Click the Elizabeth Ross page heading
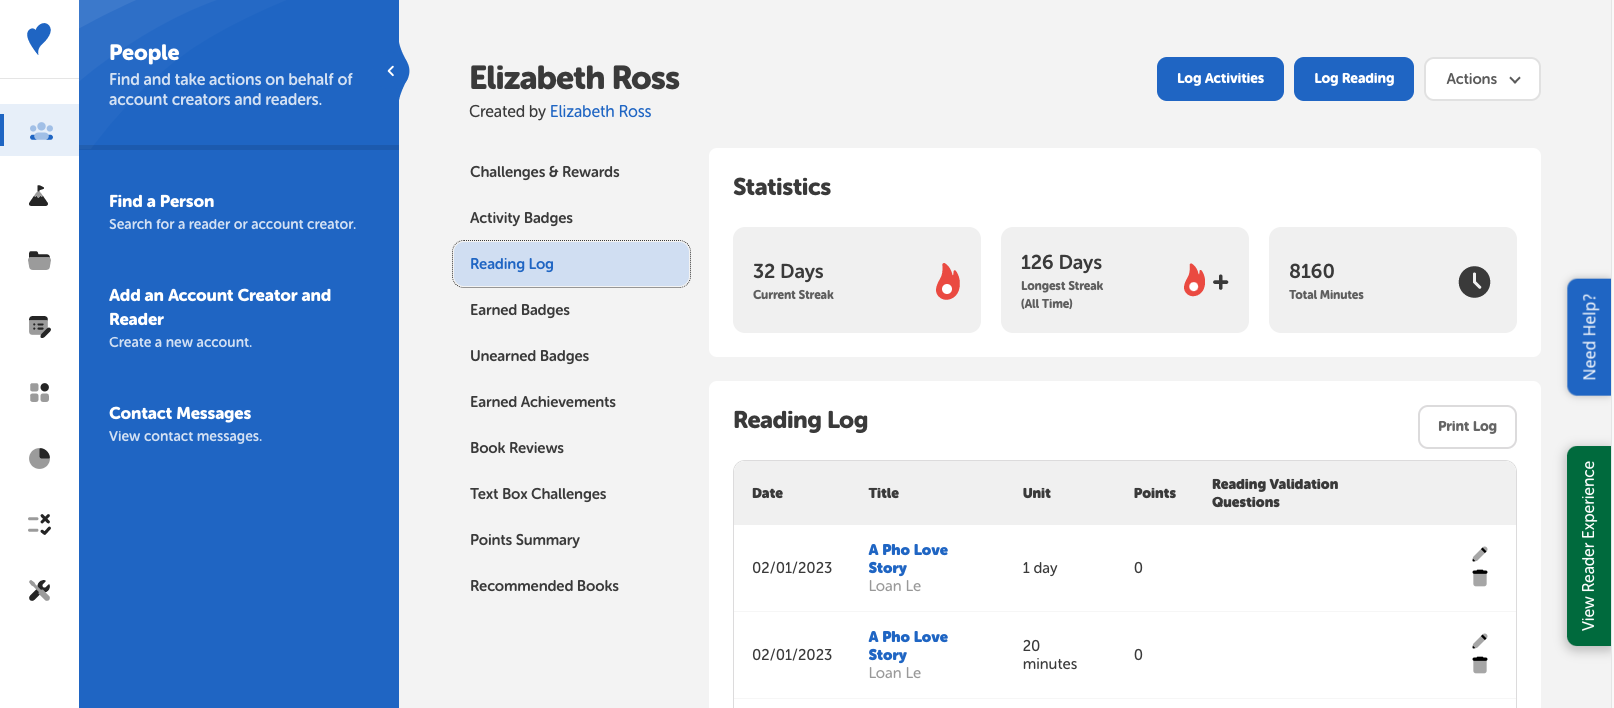Viewport: 1614px width, 708px height. pos(575,78)
